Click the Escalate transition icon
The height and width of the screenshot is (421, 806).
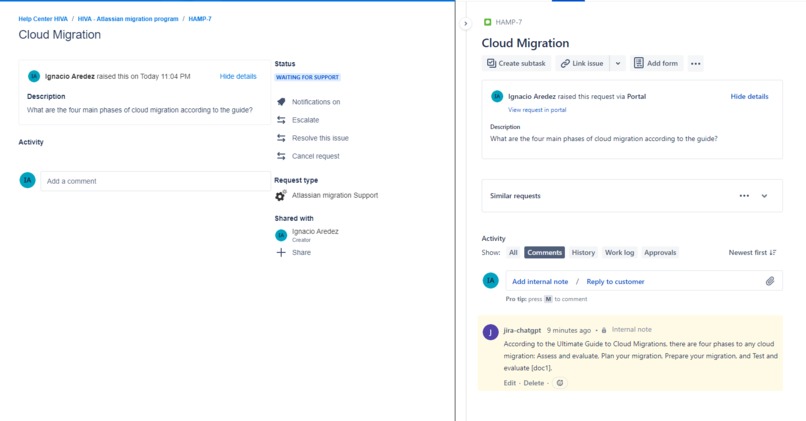281,120
